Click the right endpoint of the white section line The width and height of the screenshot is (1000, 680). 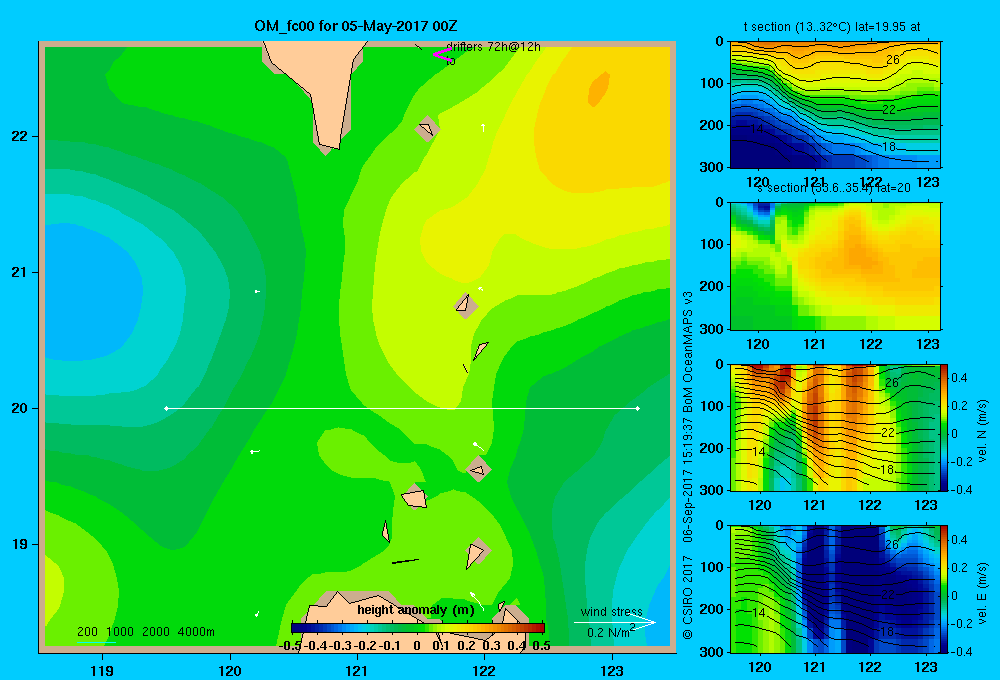click(638, 408)
